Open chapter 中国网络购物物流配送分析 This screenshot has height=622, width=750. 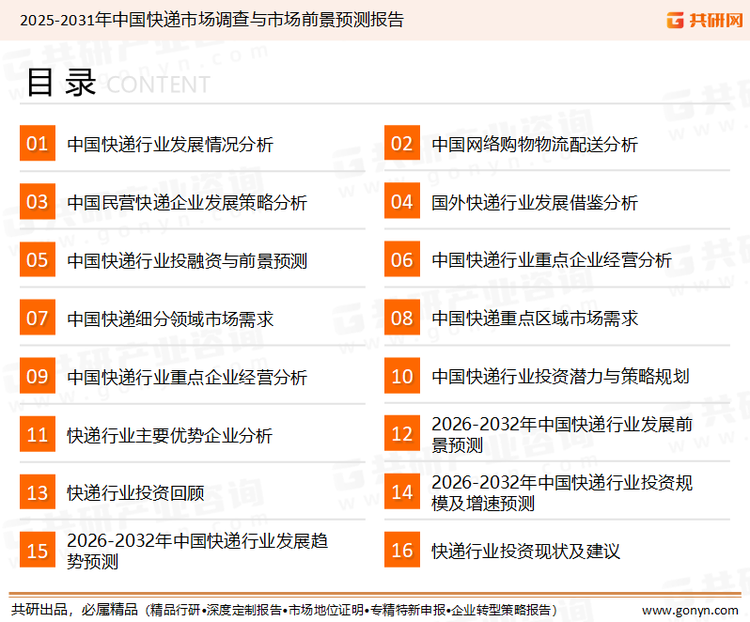click(534, 144)
